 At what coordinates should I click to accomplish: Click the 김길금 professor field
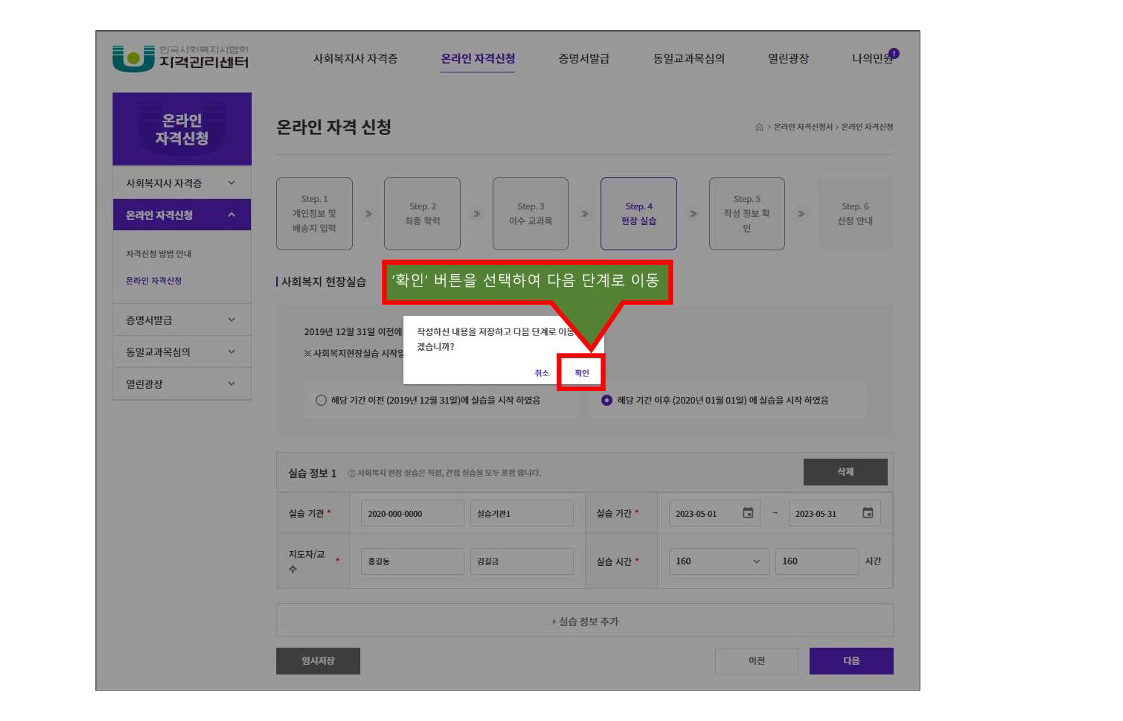[521, 561]
